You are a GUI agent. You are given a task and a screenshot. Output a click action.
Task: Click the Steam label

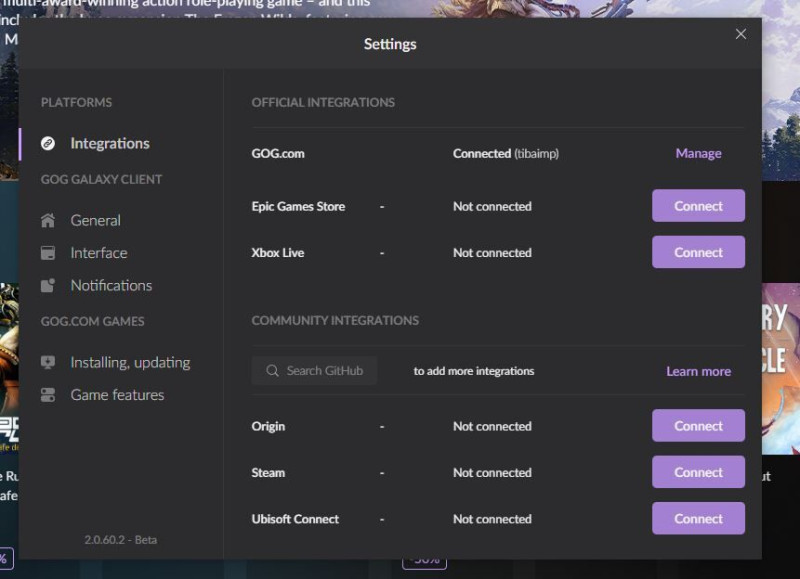tap(268, 473)
